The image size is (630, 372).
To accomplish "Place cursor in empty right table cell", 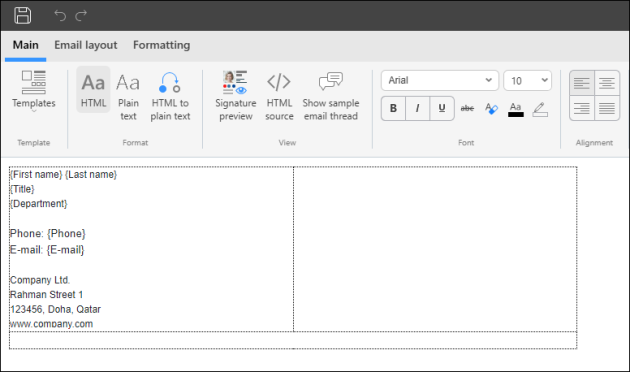I will click(x=435, y=249).
